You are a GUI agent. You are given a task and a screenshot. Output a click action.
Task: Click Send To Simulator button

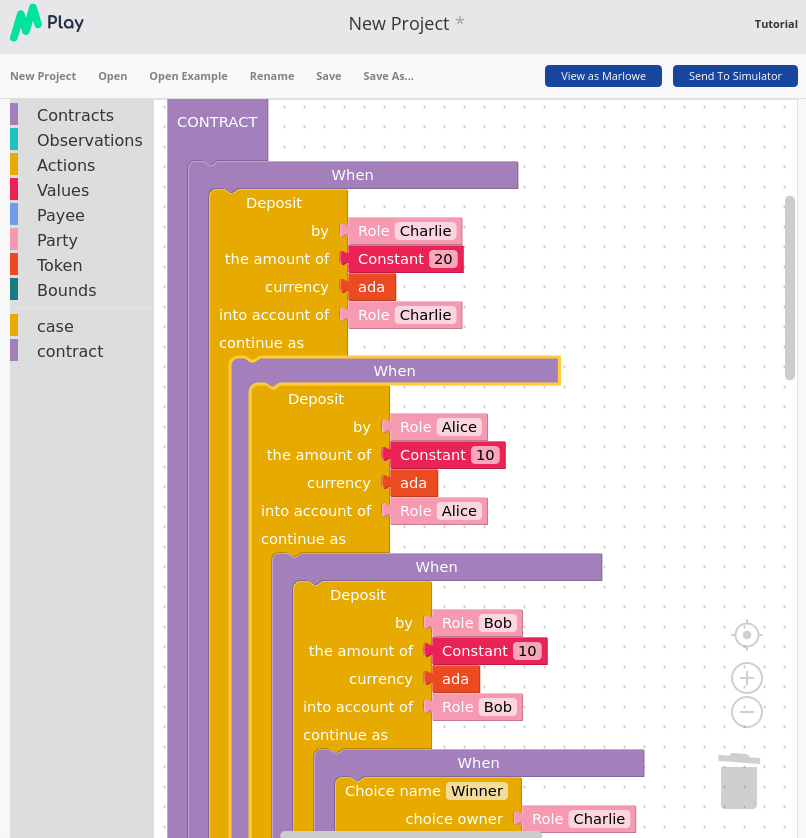(x=735, y=76)
